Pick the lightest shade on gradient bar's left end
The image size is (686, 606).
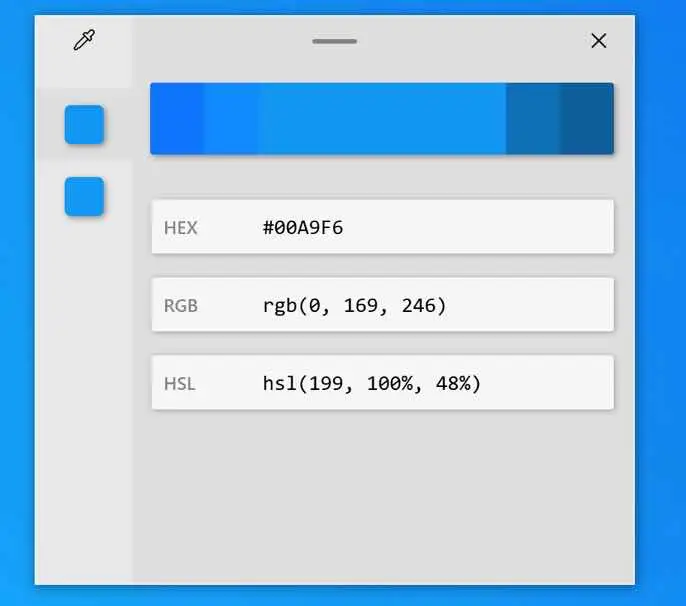(x=177, y=118)
